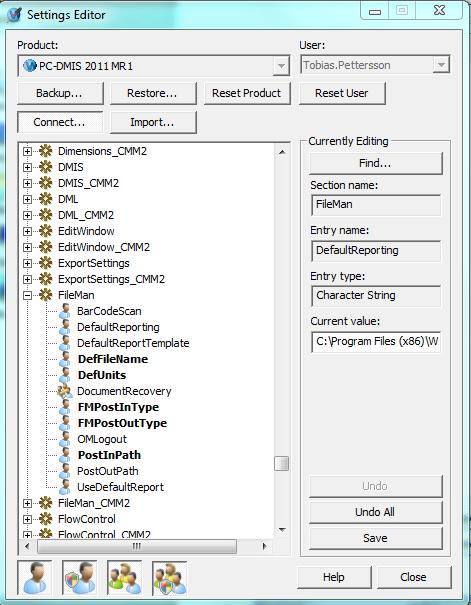
Task: Open the Connect... dialog
Action: [60, 122]
